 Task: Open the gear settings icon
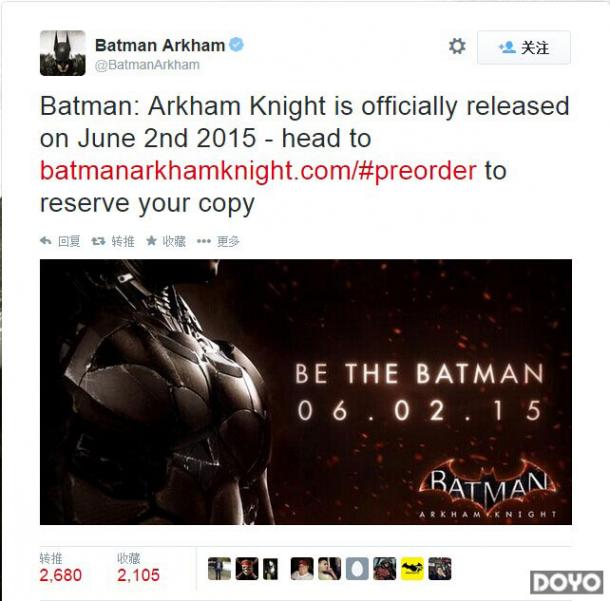457,46
